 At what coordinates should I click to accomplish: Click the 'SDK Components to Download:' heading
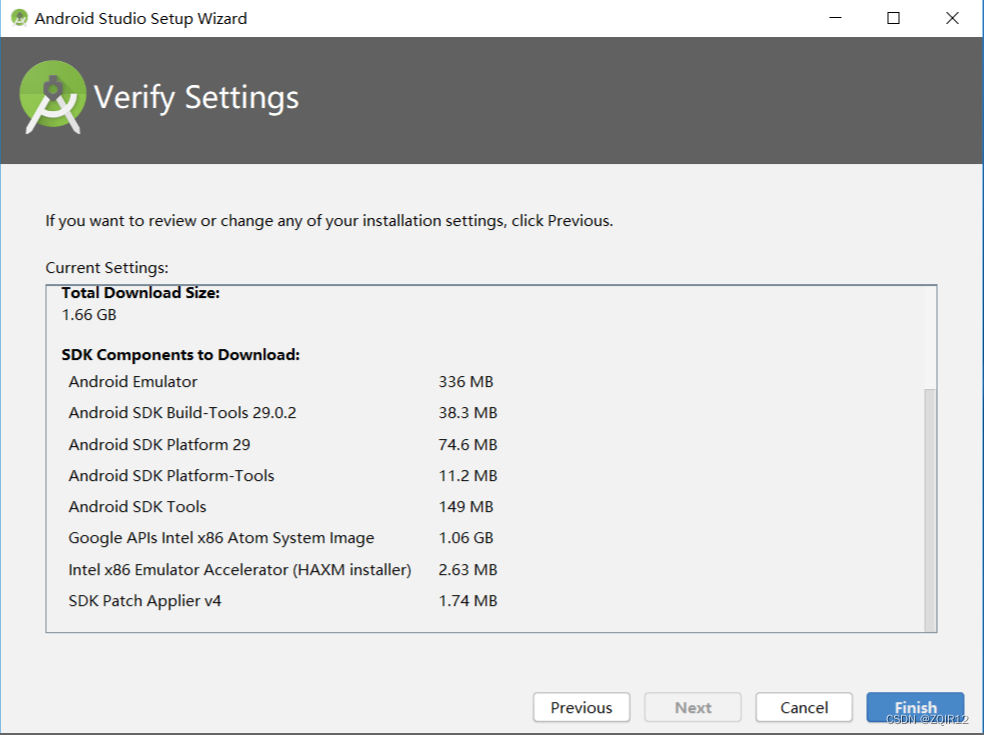click(181, 355)
